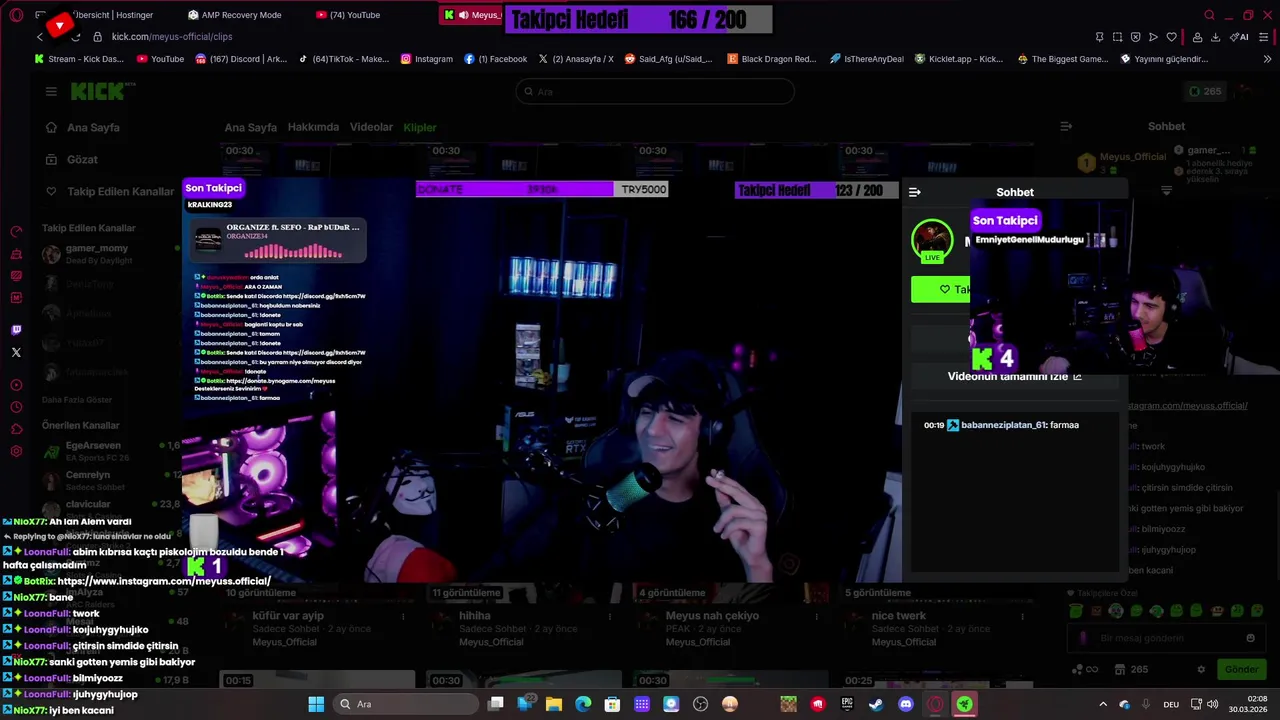Collapse the page Sohbet chat sidebar
Image resolution: width=1280 pixels, height=720 pixels.
point(1066,126)
